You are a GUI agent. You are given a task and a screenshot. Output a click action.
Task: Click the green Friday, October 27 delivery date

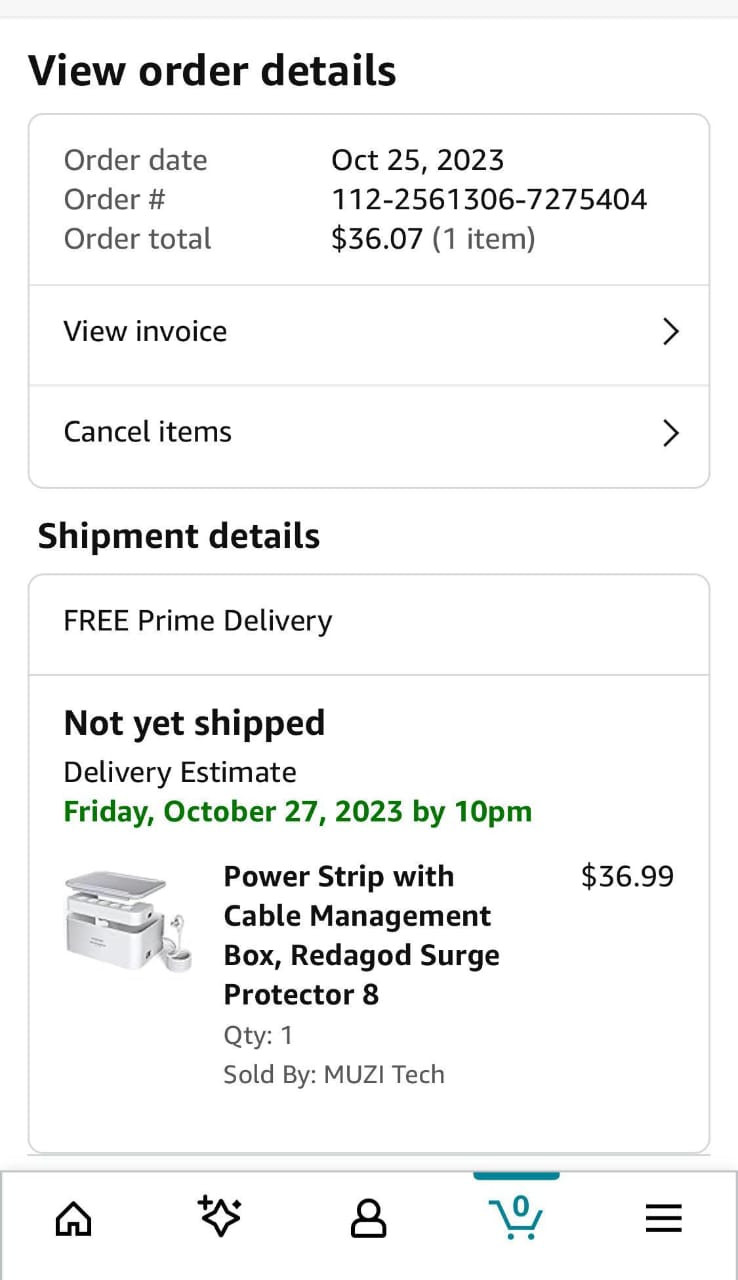tap(298, 811)
